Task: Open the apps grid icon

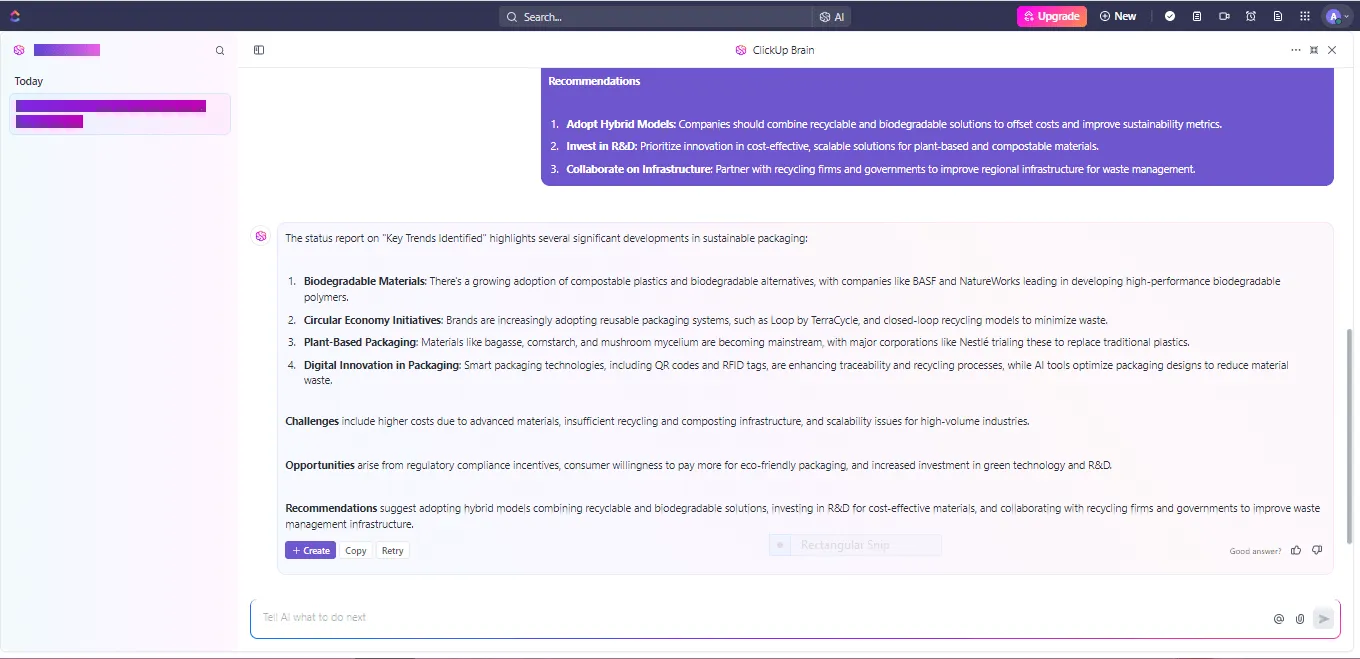Action: pyautogui.click(x=1305, y=16)
